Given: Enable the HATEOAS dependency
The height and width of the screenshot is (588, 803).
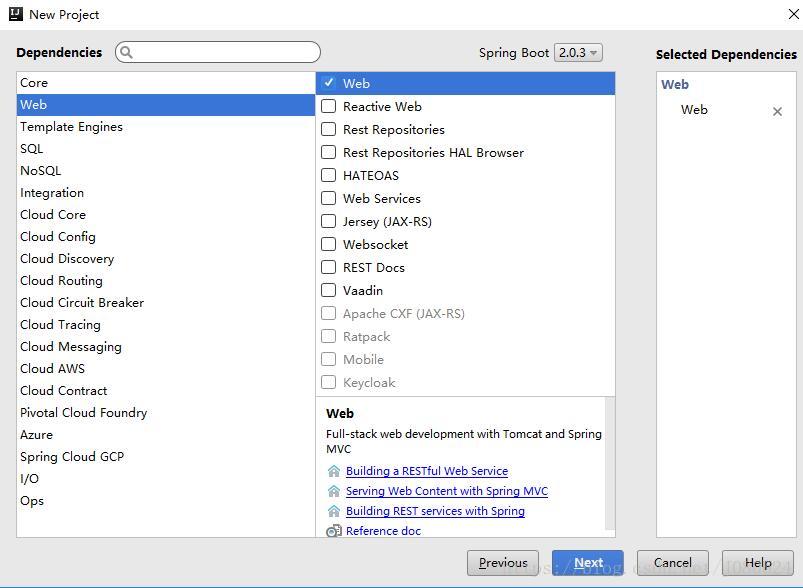Looking at the screenshot, I should [x=328, y=175].
